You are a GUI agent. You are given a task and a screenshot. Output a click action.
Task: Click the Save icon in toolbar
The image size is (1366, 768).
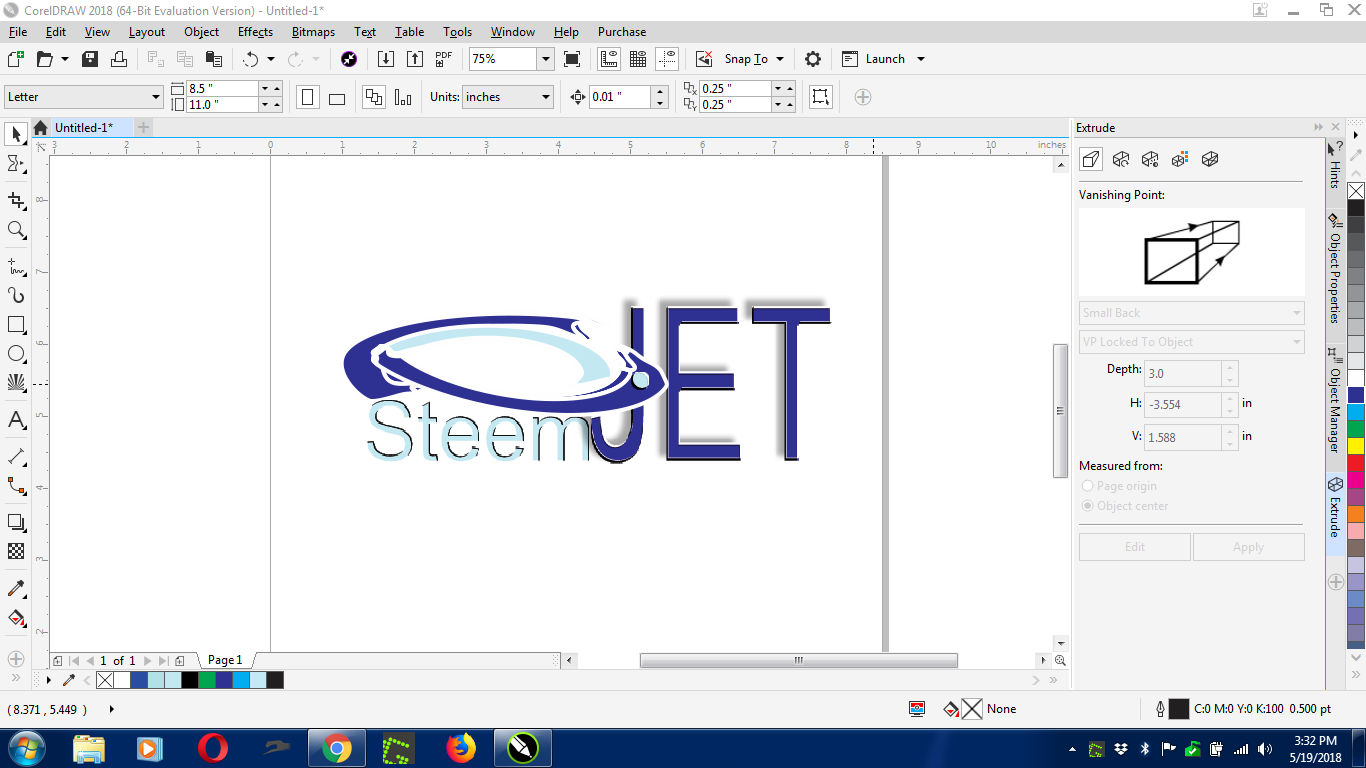click(x=90, y=59)
